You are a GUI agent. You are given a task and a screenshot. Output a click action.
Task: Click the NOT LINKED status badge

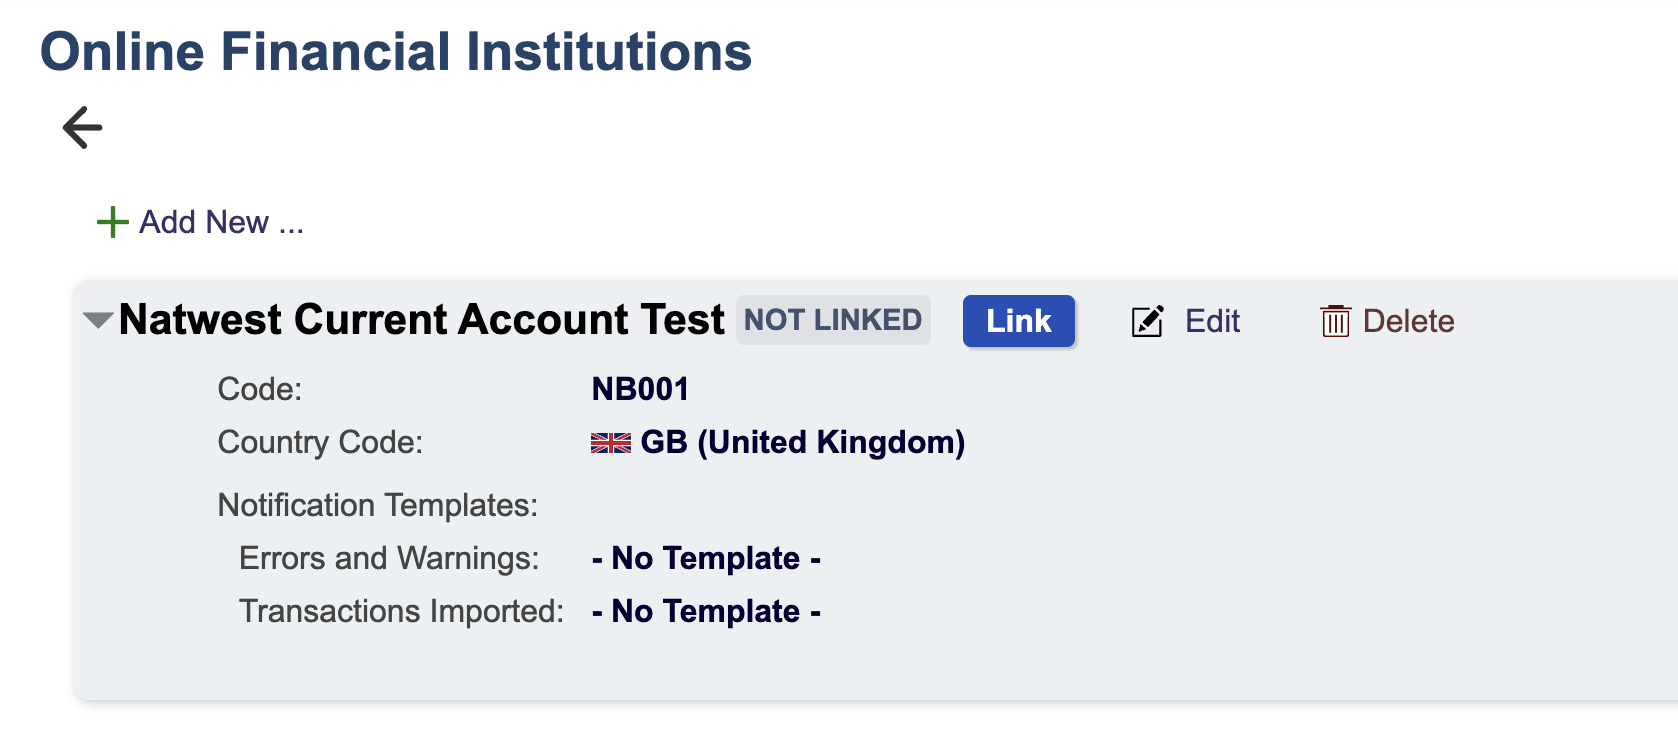(833, 320)
